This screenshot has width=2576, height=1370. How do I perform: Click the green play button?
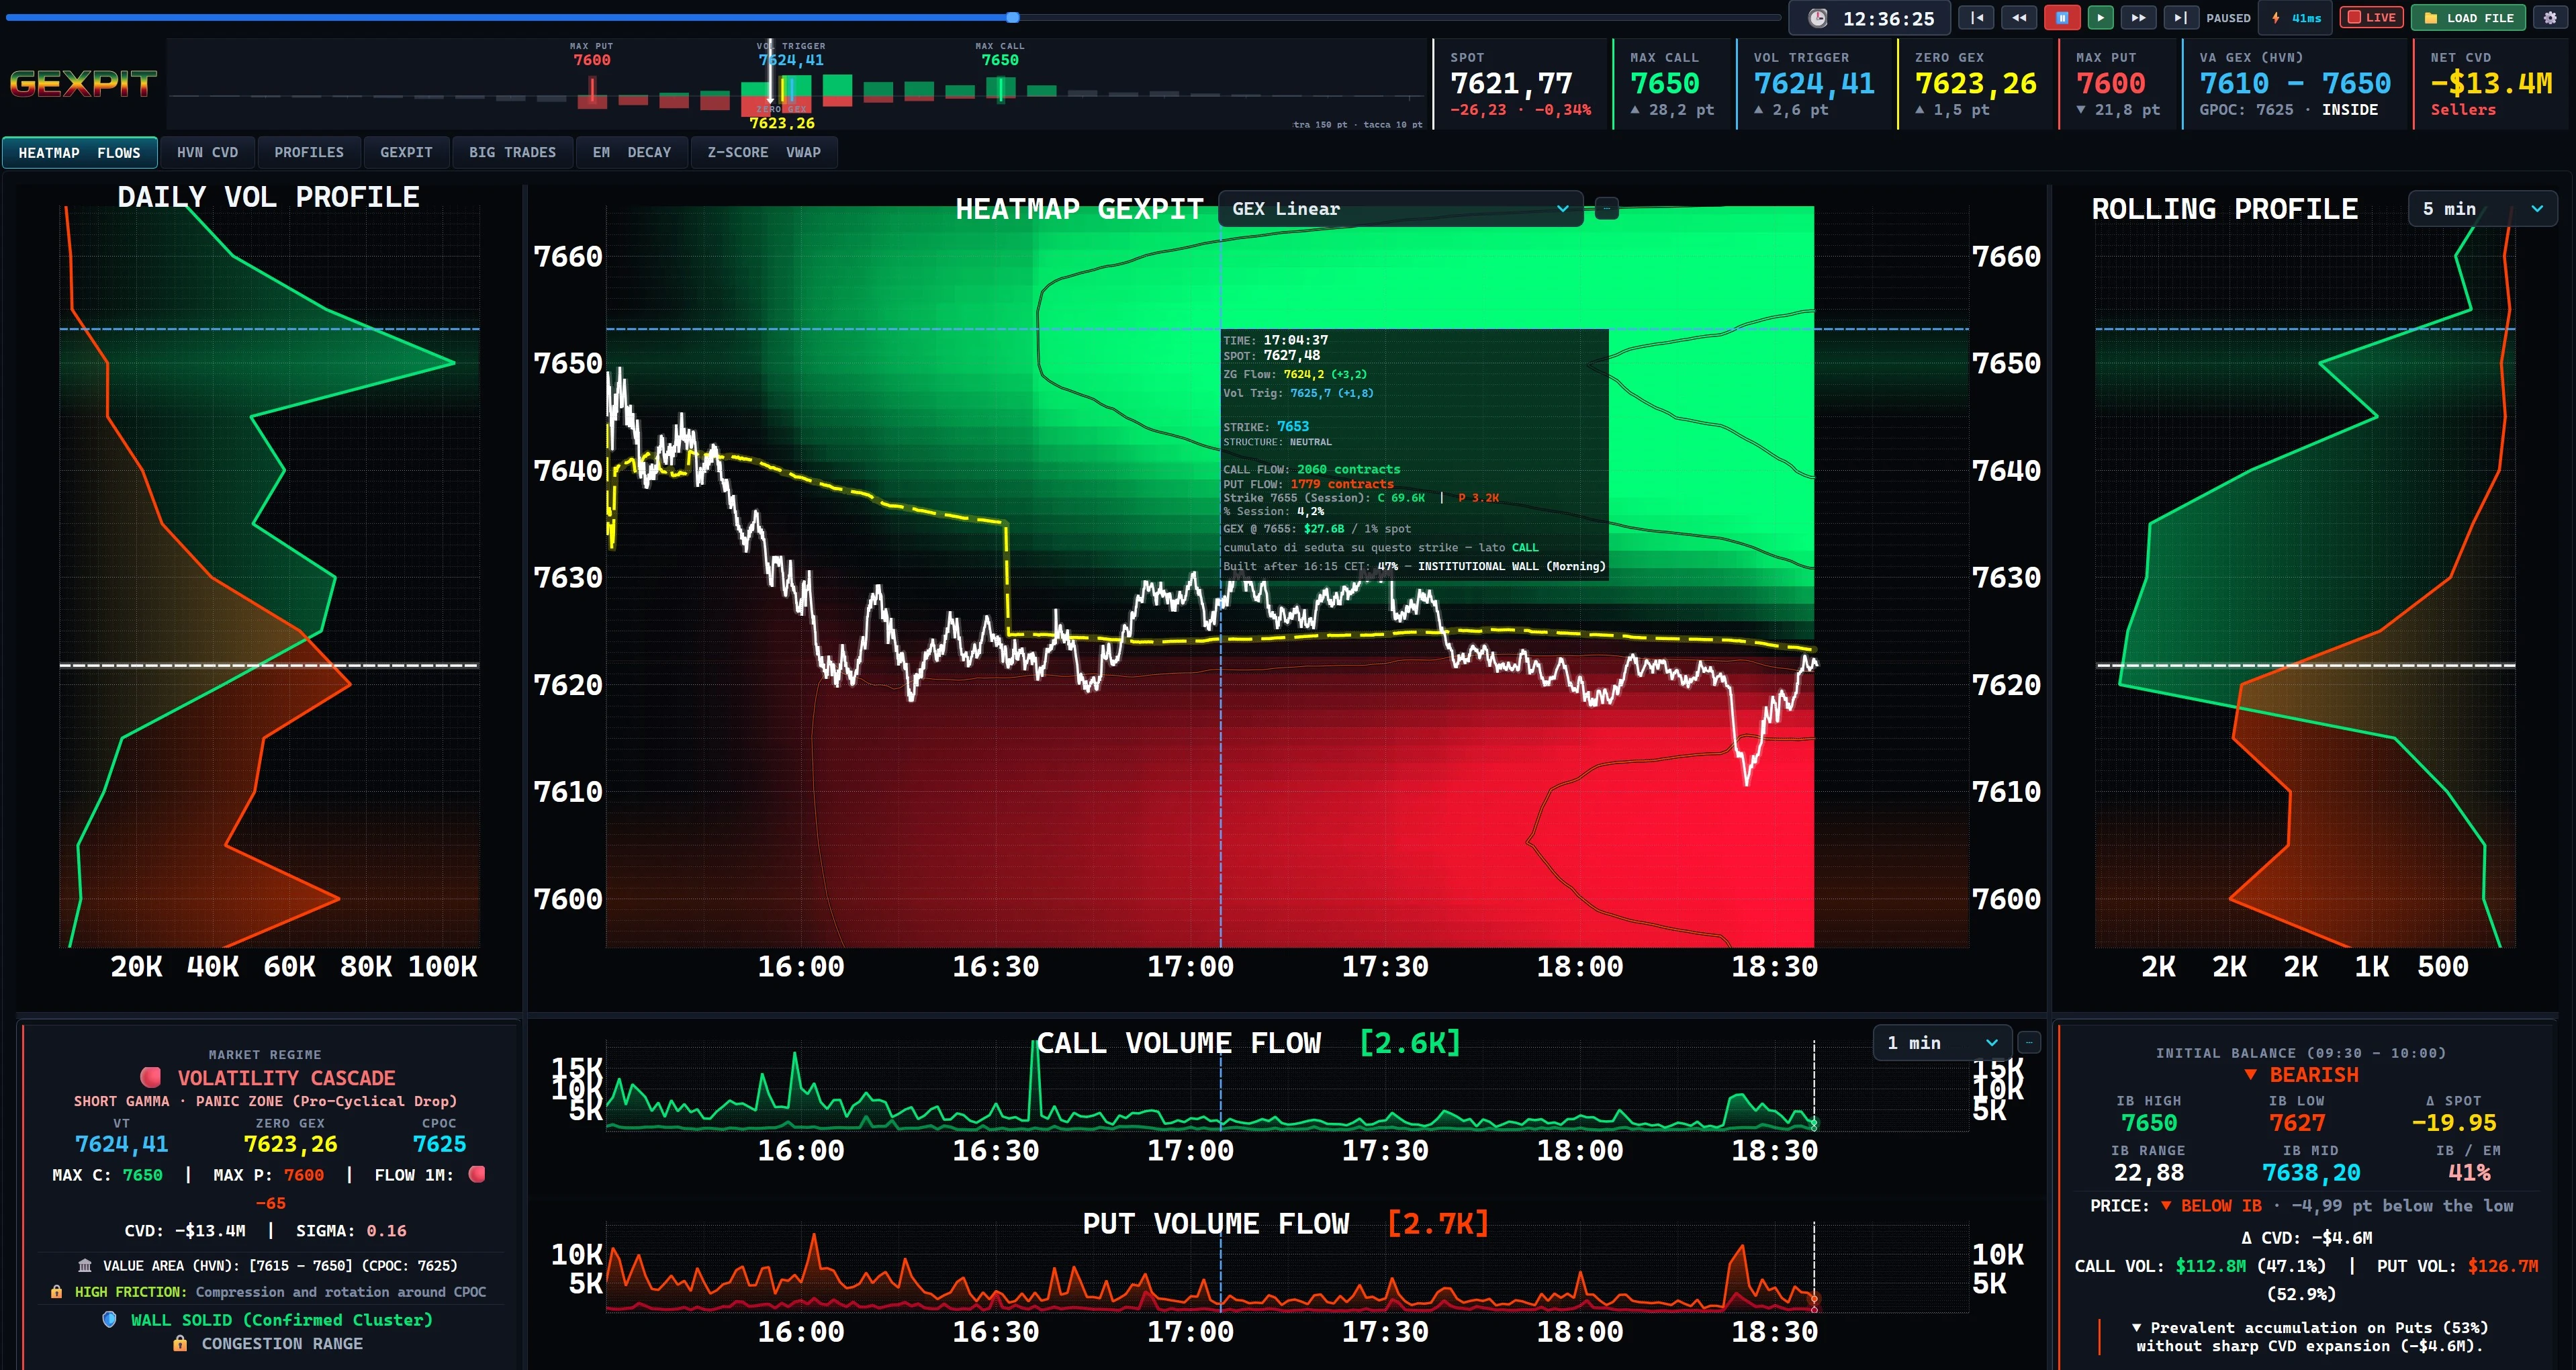pyautogui.click(x=2100, y=18)
